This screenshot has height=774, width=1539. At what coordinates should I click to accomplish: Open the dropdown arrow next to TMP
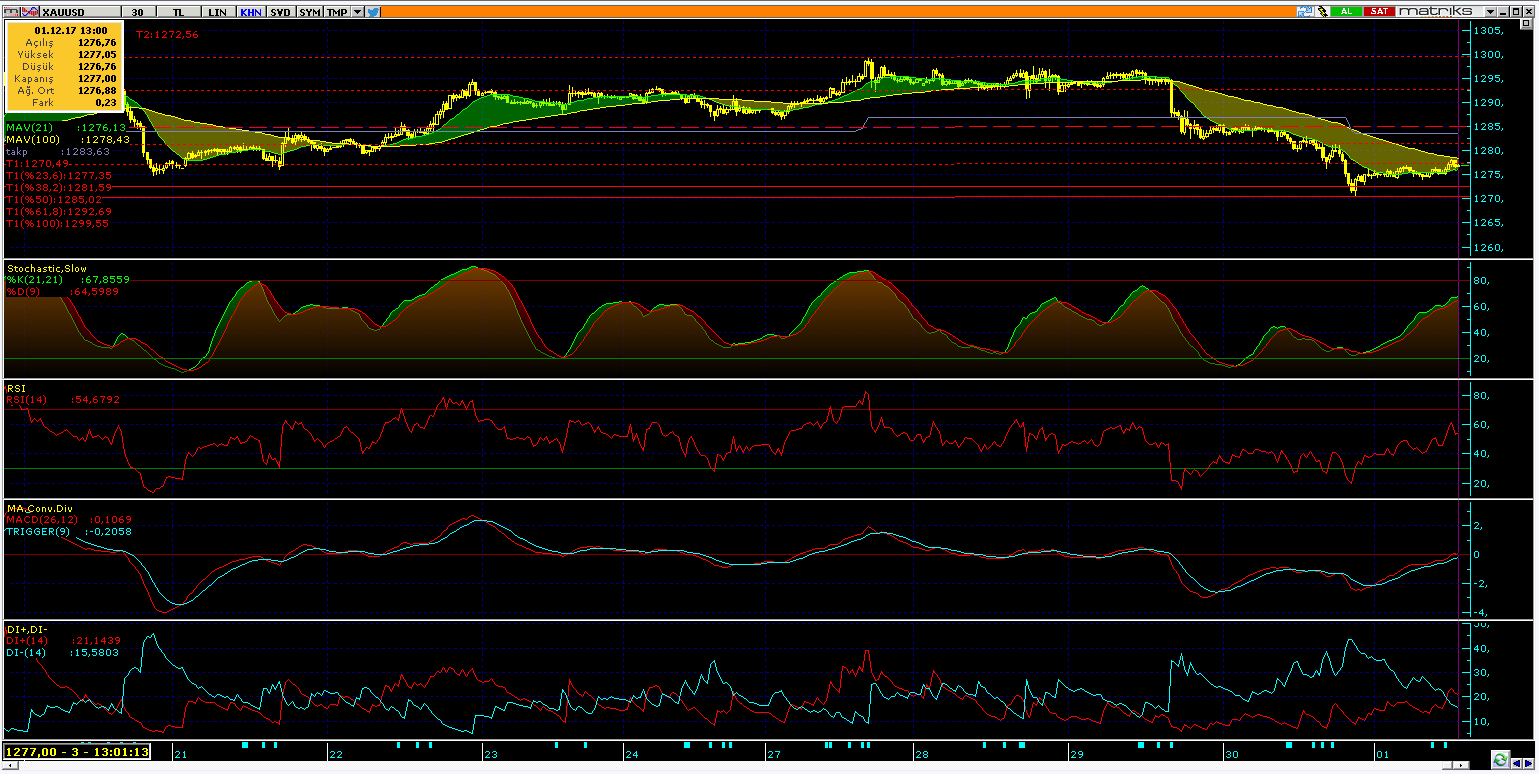click(x=356, y=11)
